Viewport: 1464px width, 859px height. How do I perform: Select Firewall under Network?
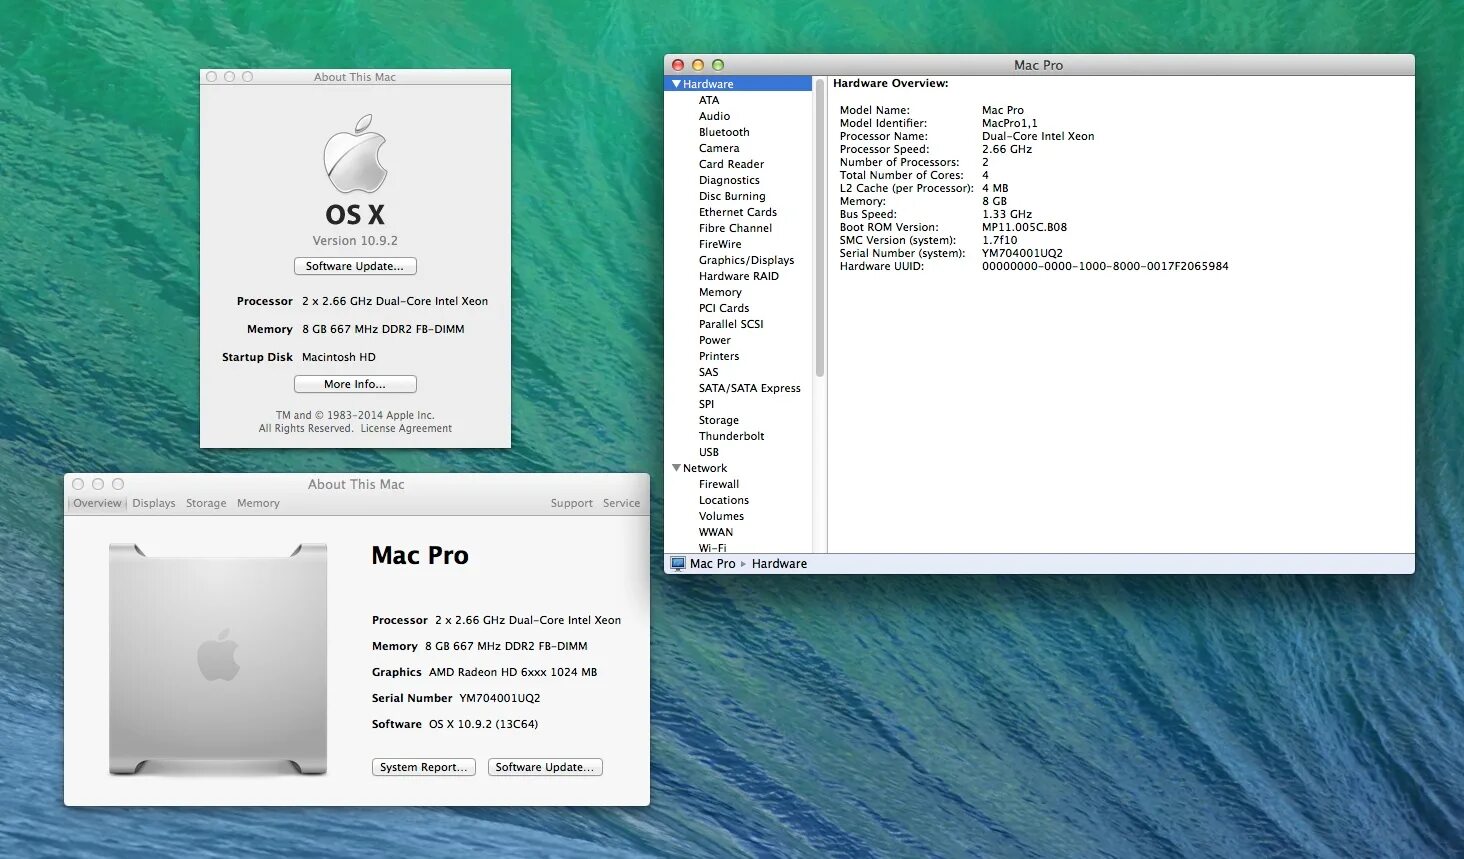pos(719,484)
